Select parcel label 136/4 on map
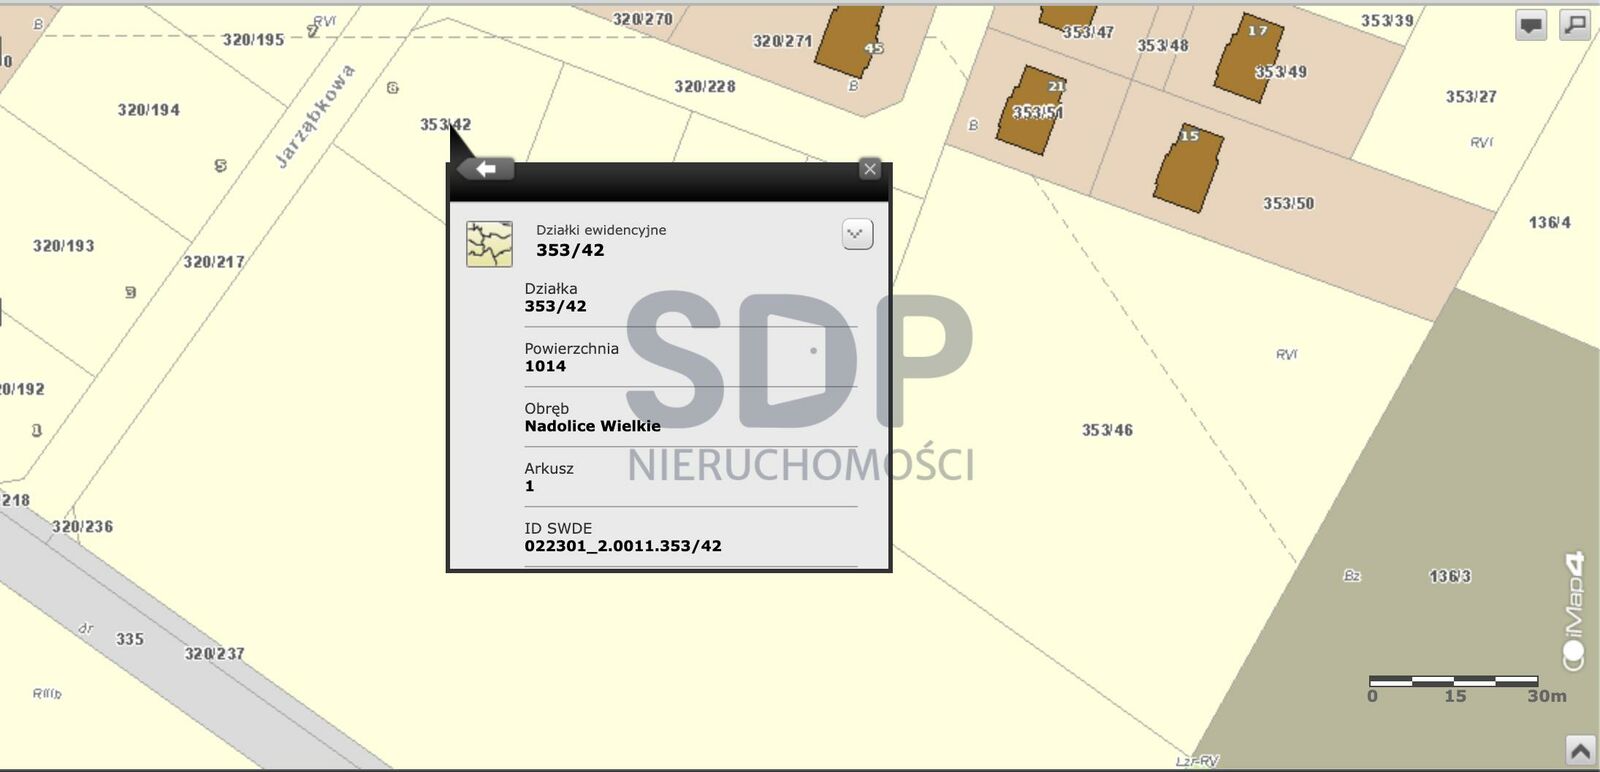 click(x=1550, y=222)
